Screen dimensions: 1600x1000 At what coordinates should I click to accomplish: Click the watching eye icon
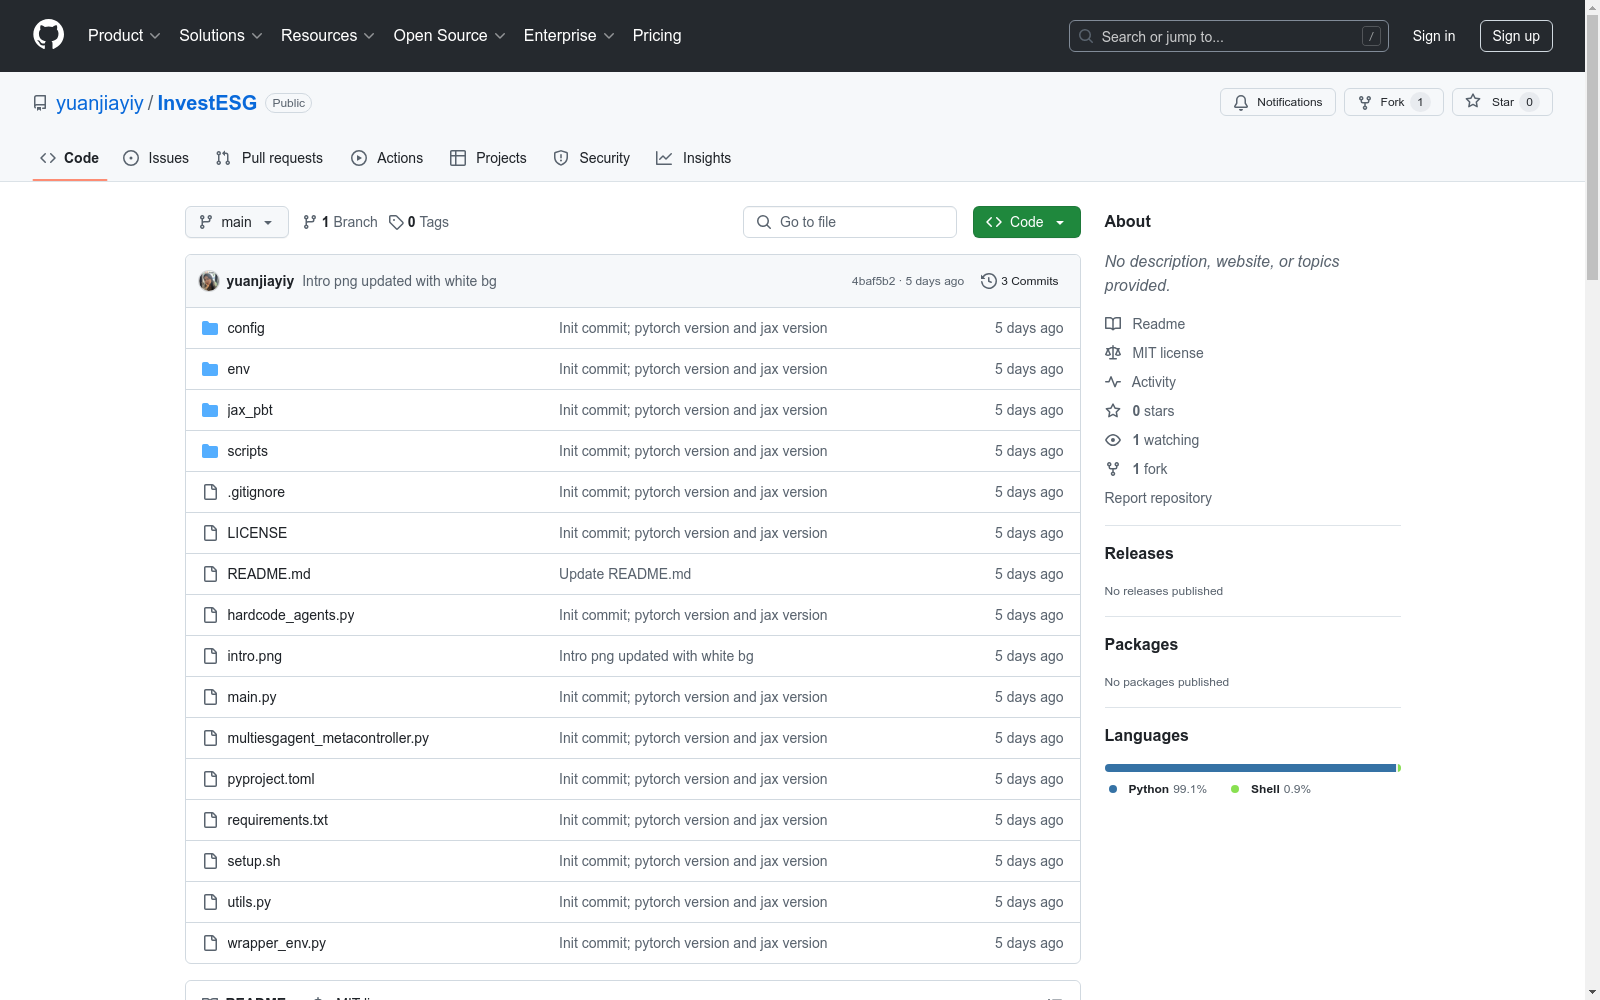1113,440
